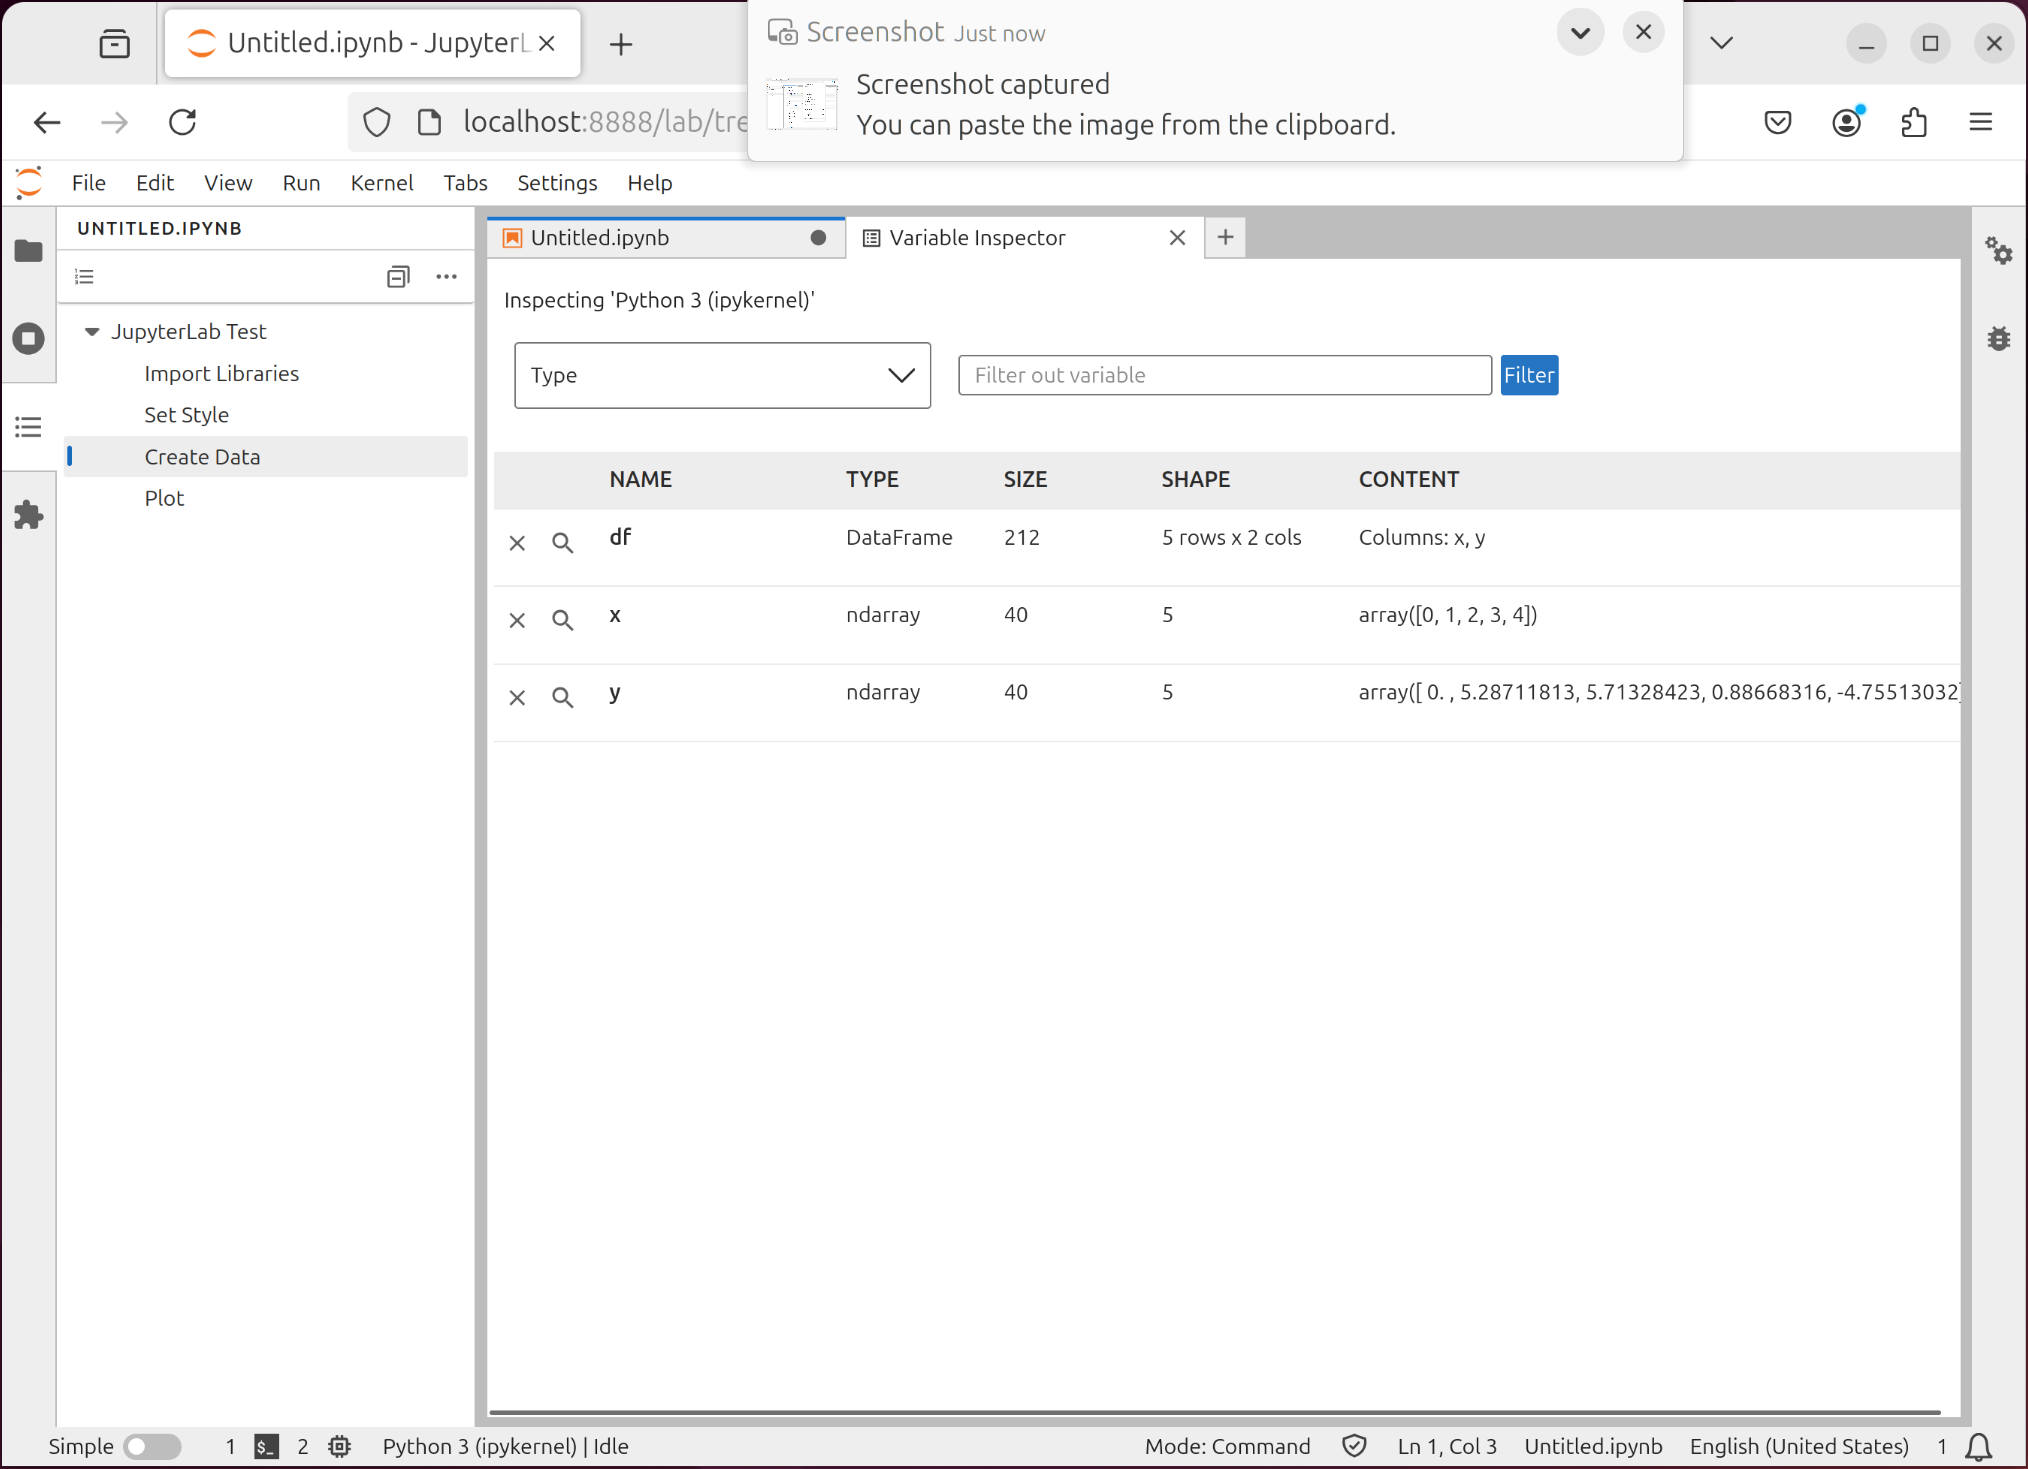Open Firefox extensions puzzle icon
The image size is (2028, 1469).
(1914, 123)
